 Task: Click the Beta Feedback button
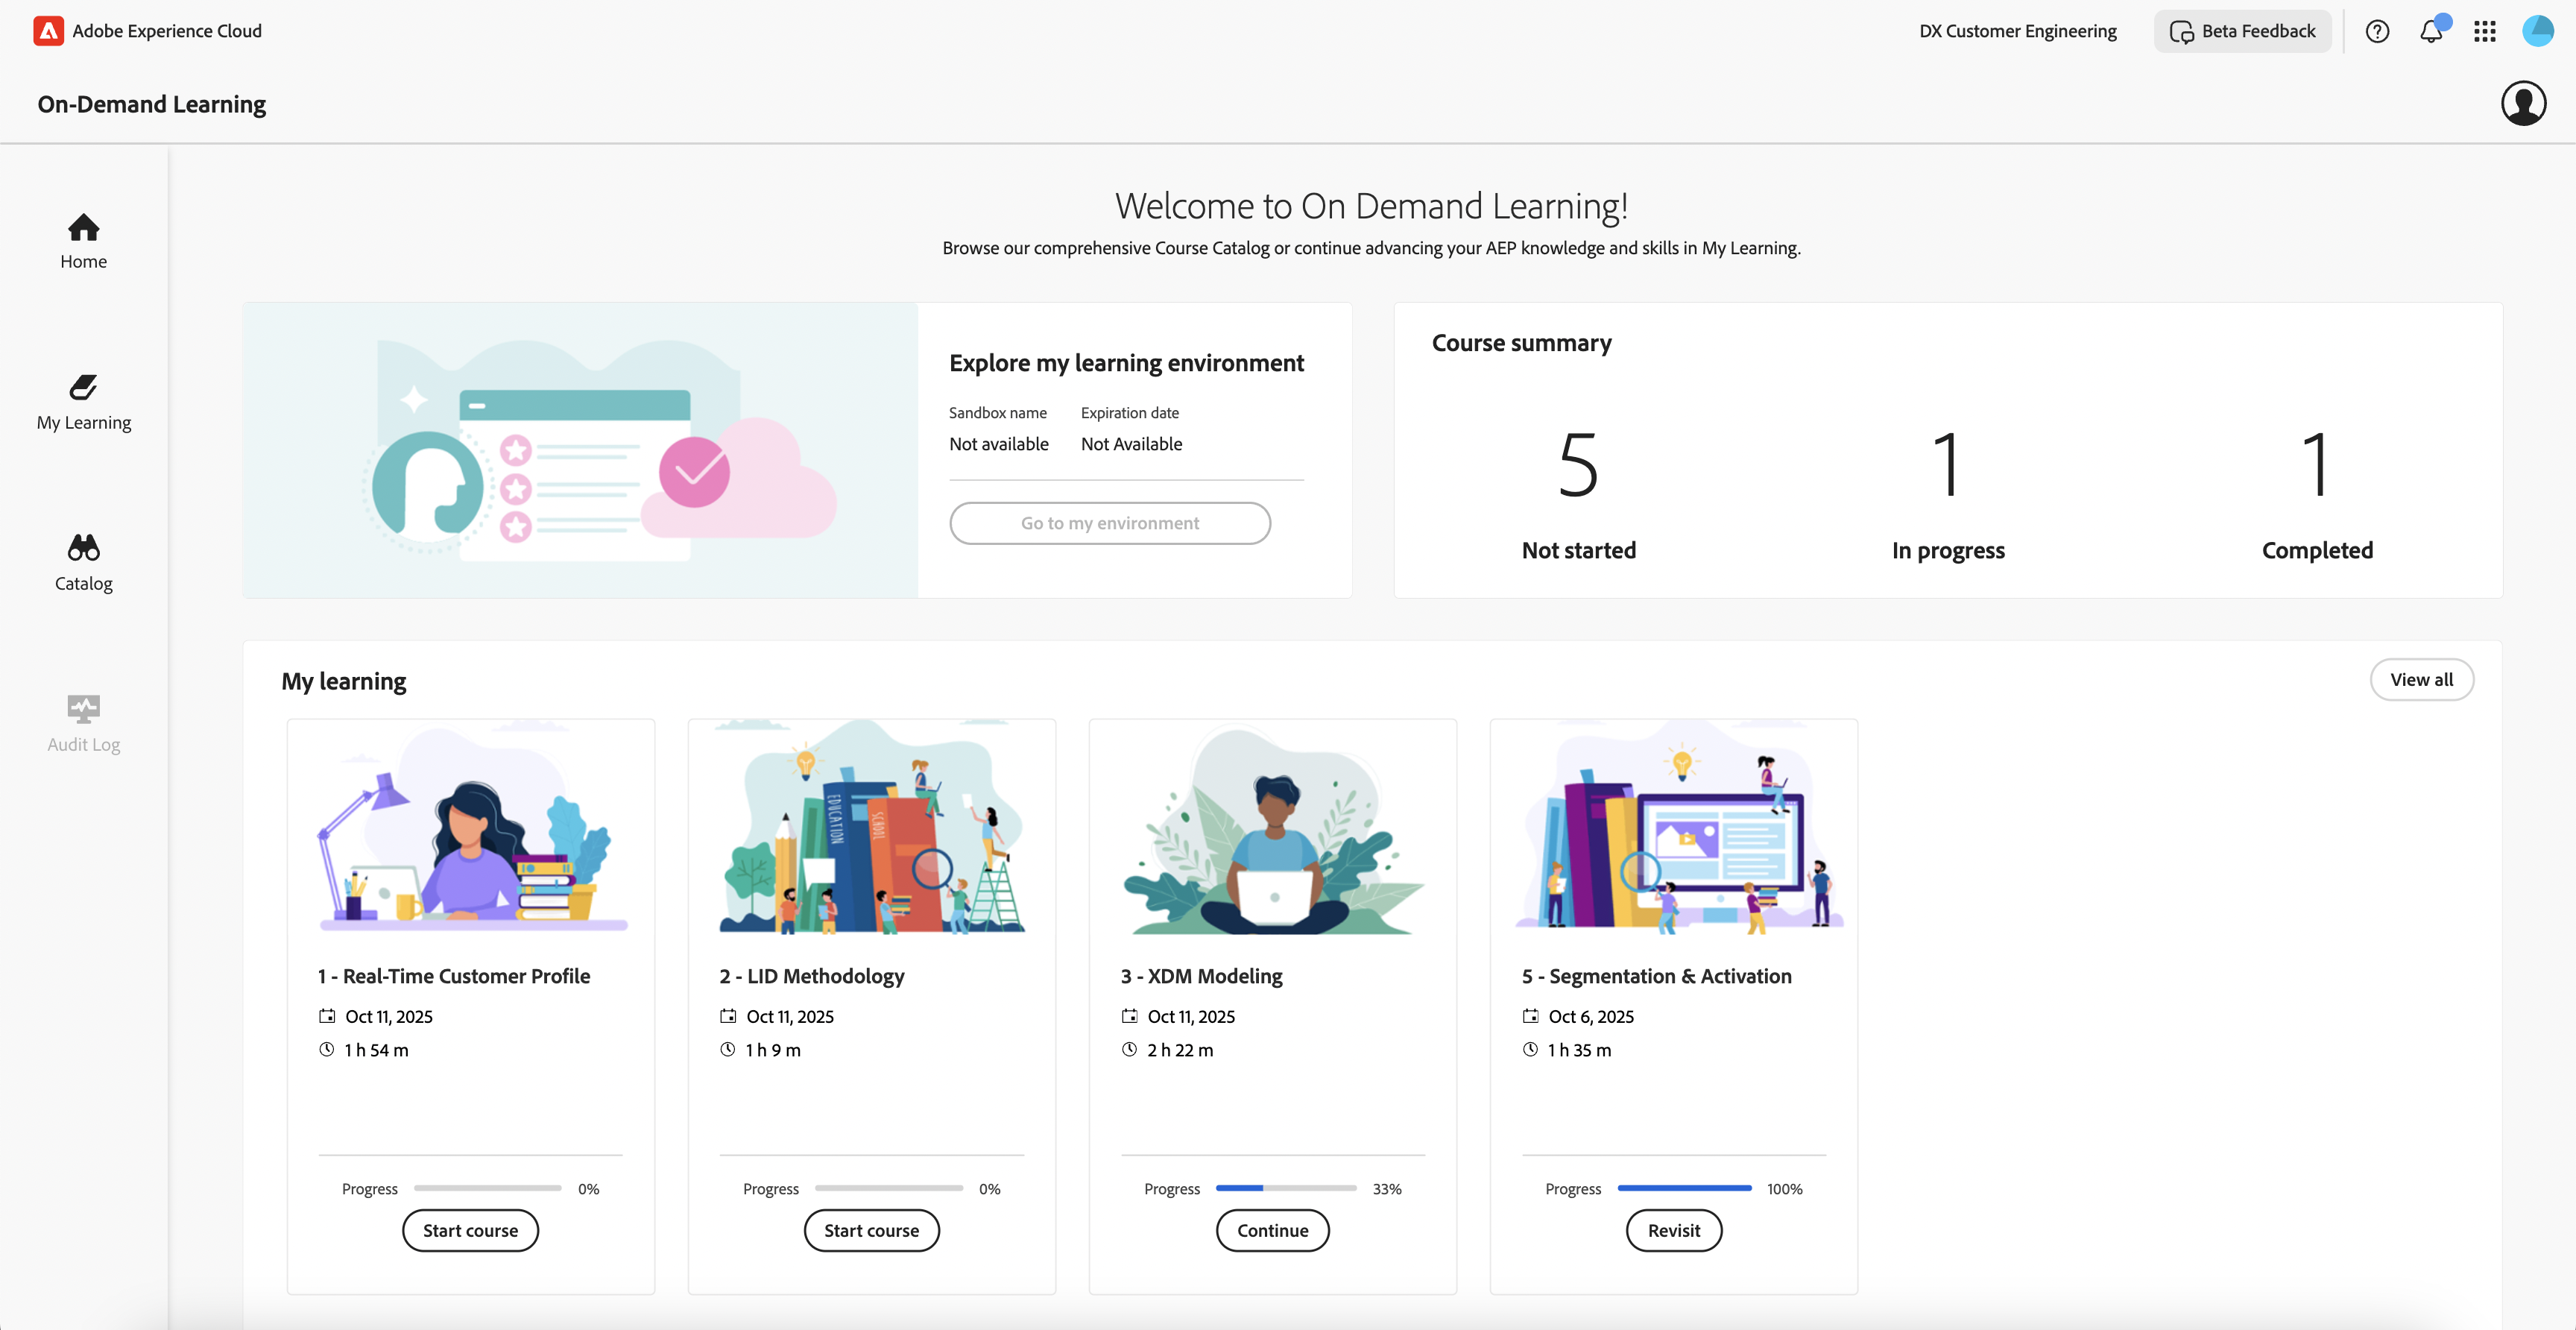click(x=2242, y=31)
